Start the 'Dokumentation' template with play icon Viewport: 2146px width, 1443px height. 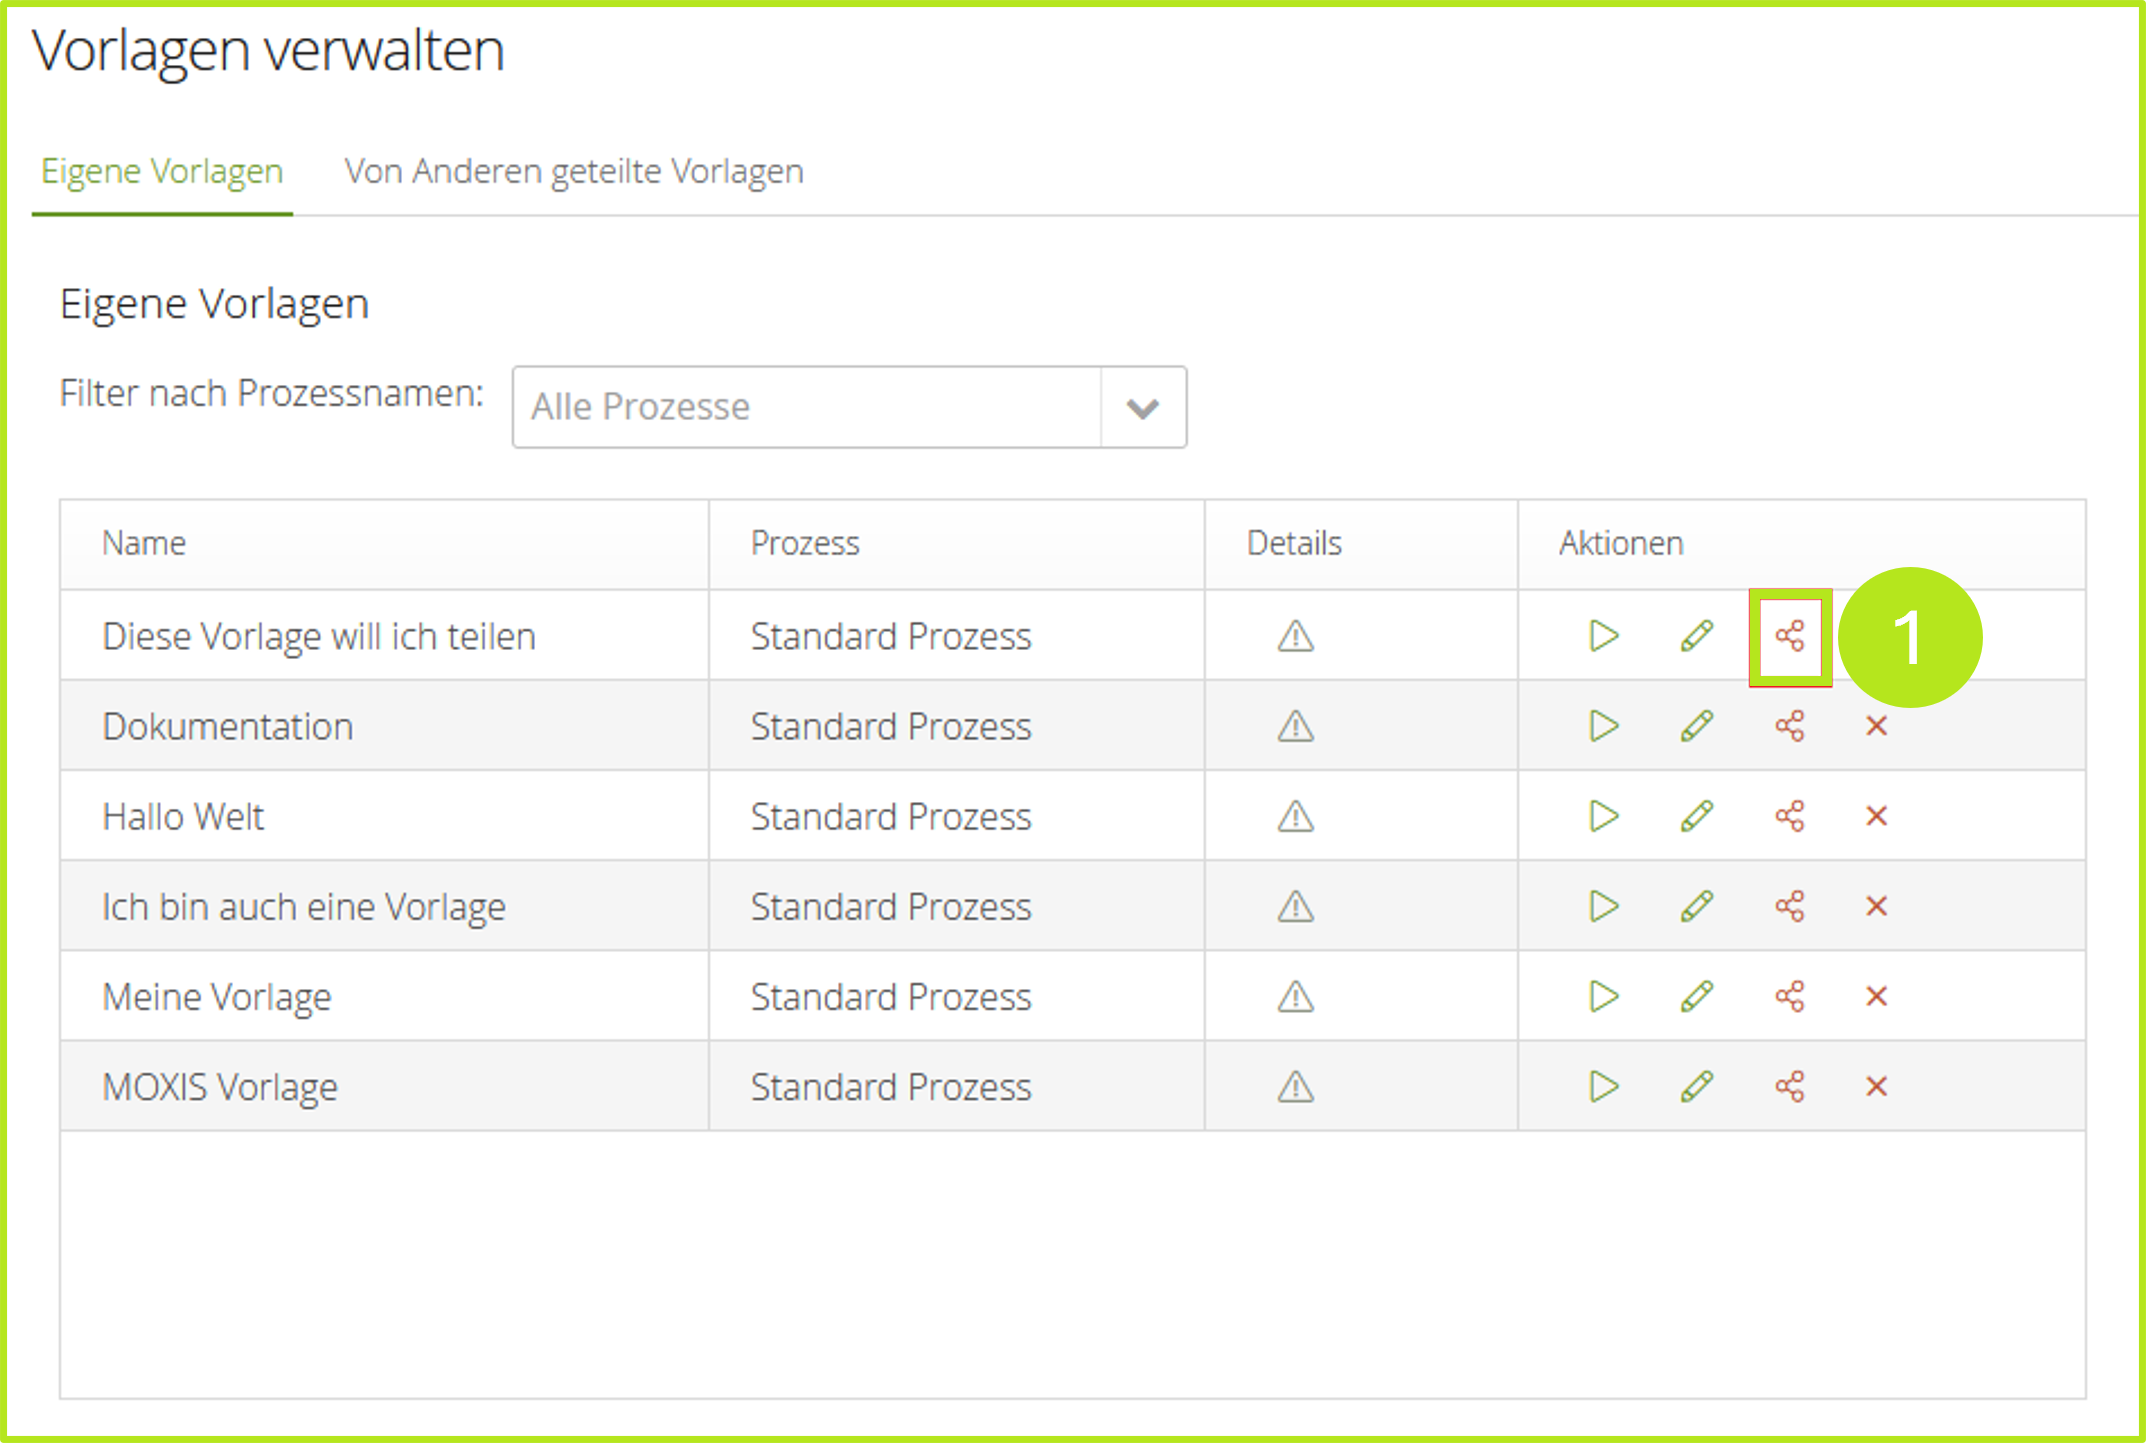(x=1603, y=726)
